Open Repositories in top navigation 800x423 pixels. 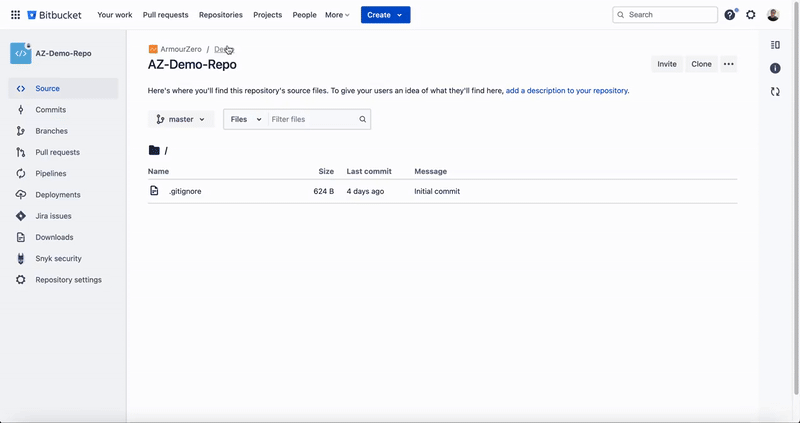click(221, 15)
